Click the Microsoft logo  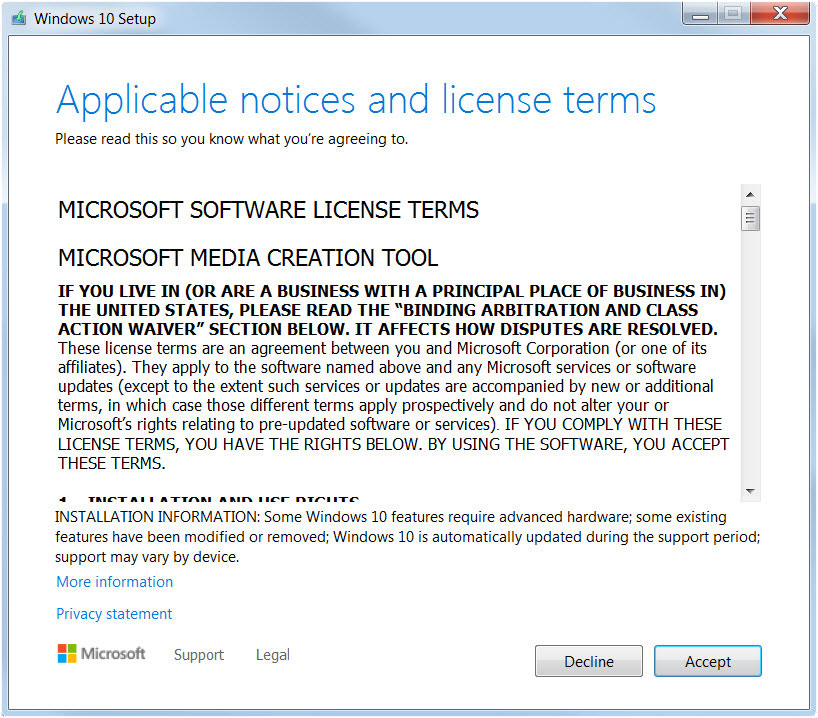coord(101,653)
